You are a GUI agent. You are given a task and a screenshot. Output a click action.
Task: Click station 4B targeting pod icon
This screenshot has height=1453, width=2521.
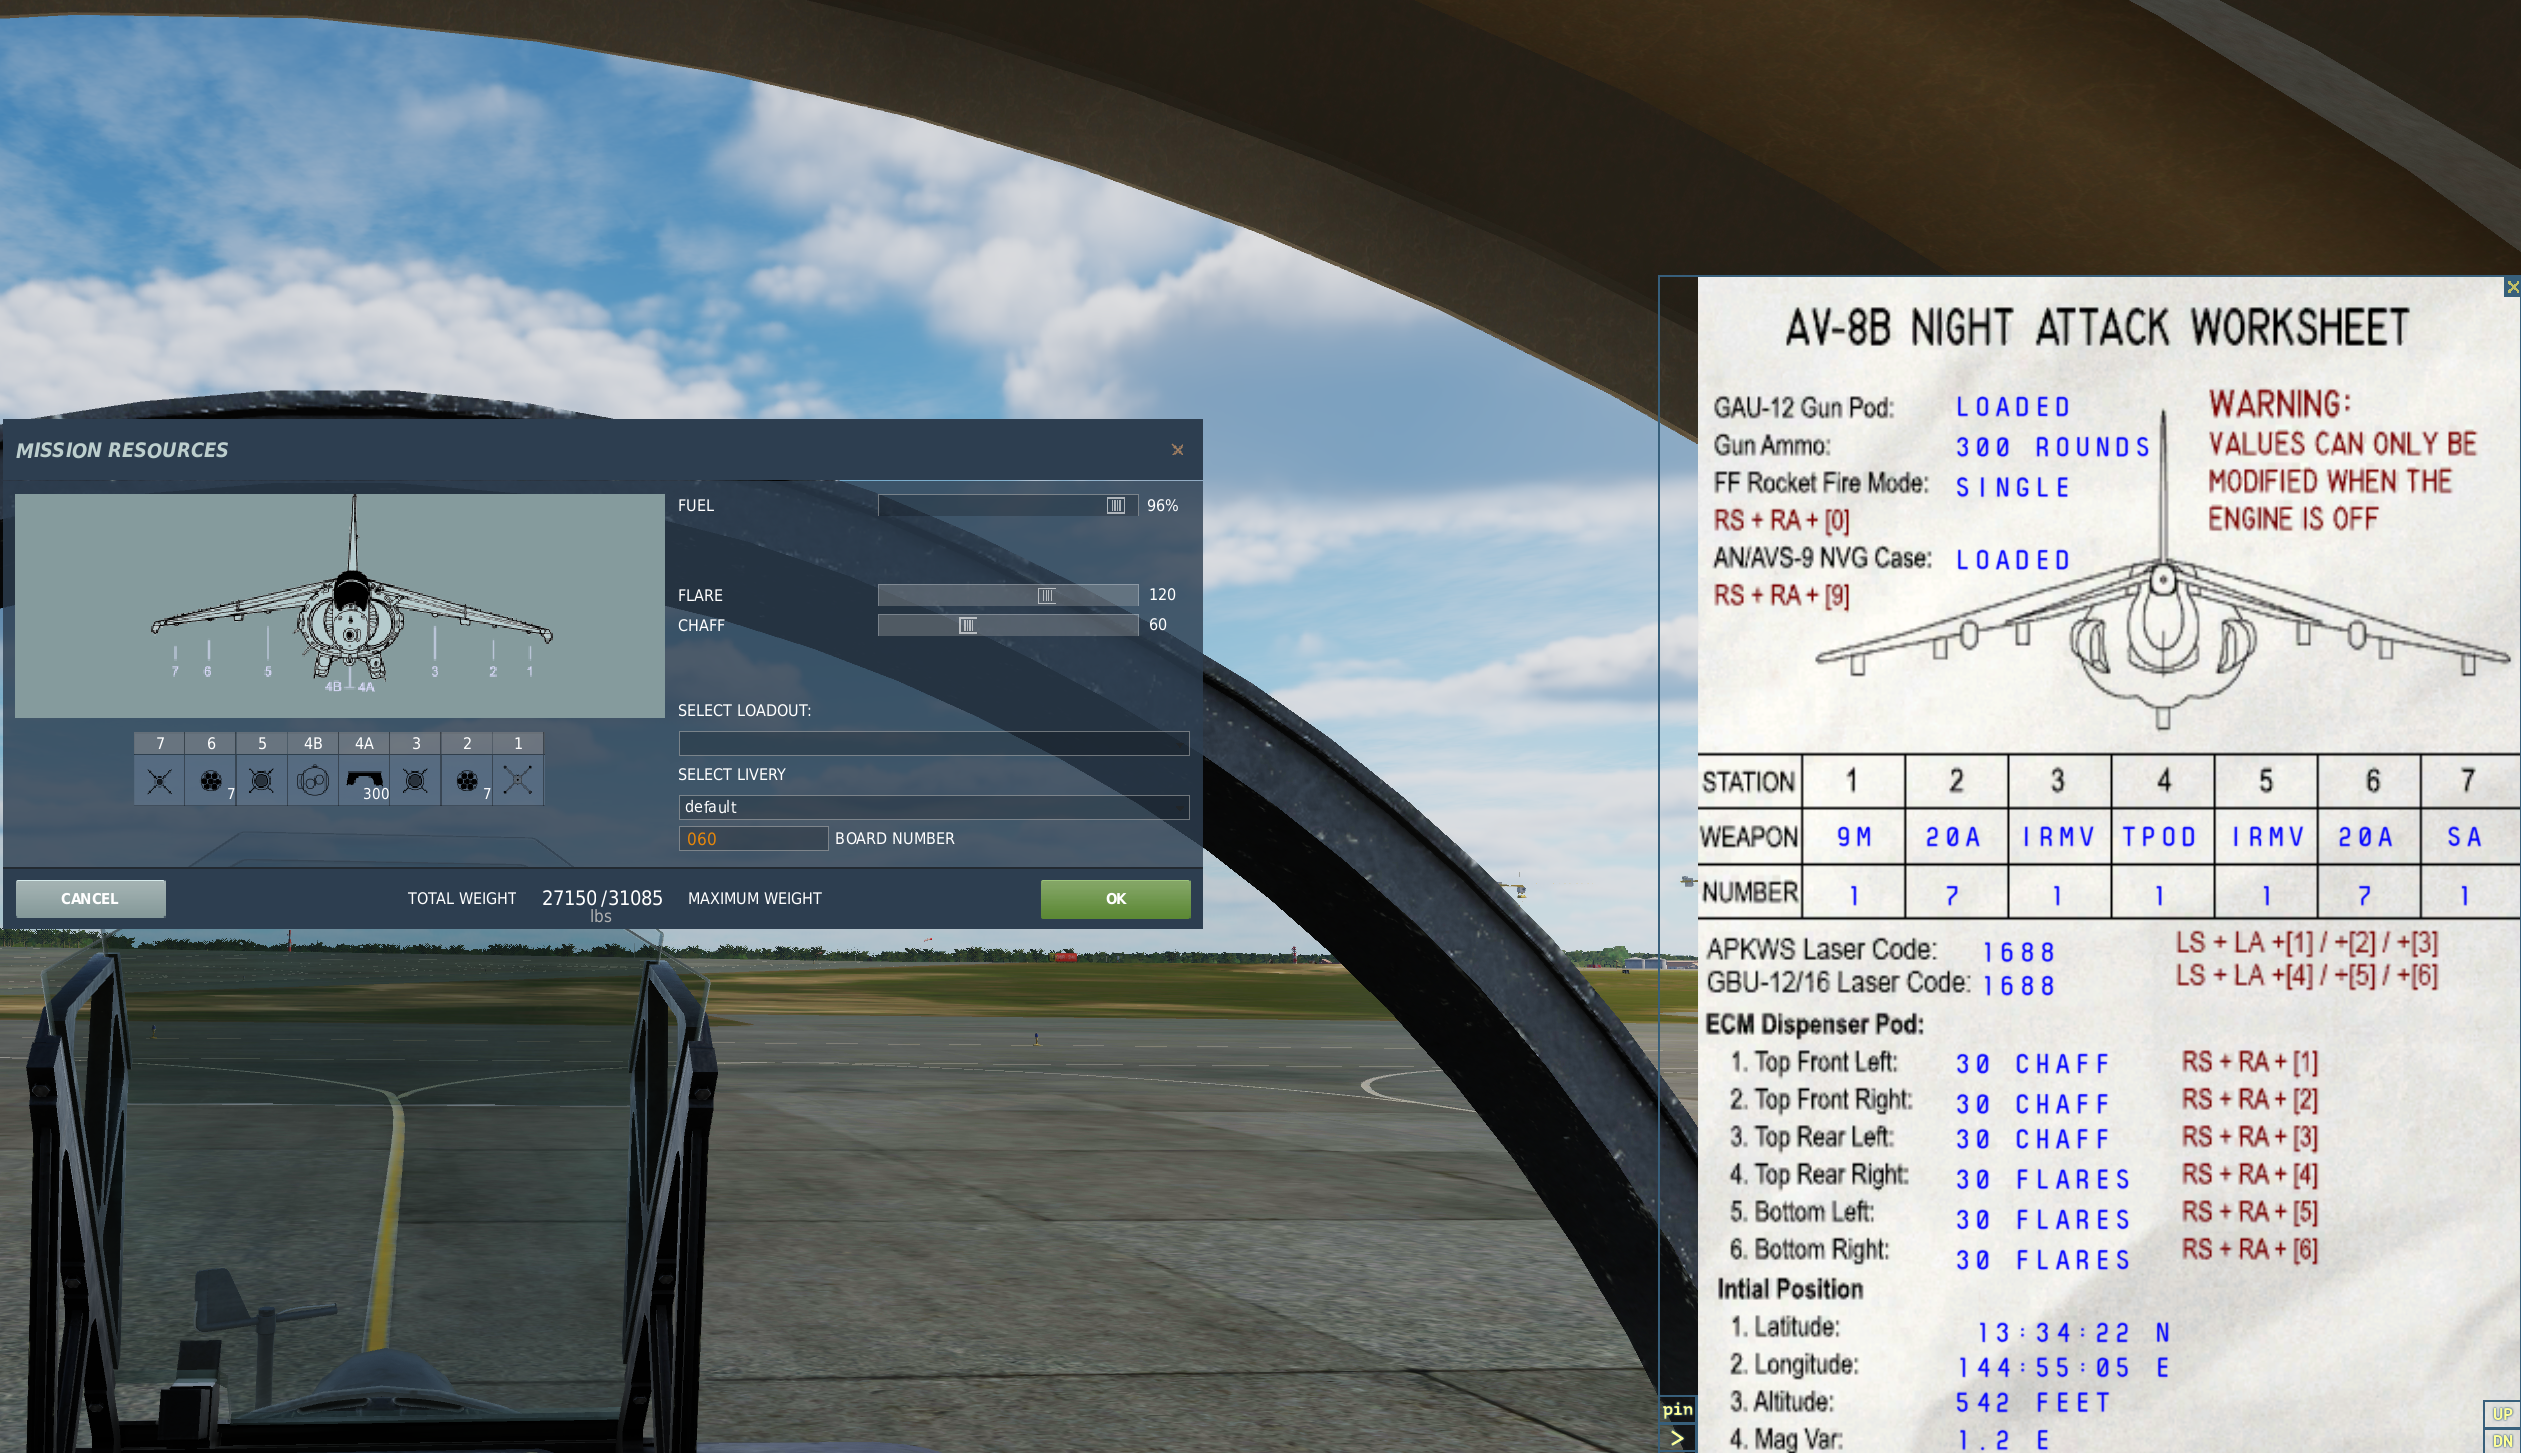[313, 780]
